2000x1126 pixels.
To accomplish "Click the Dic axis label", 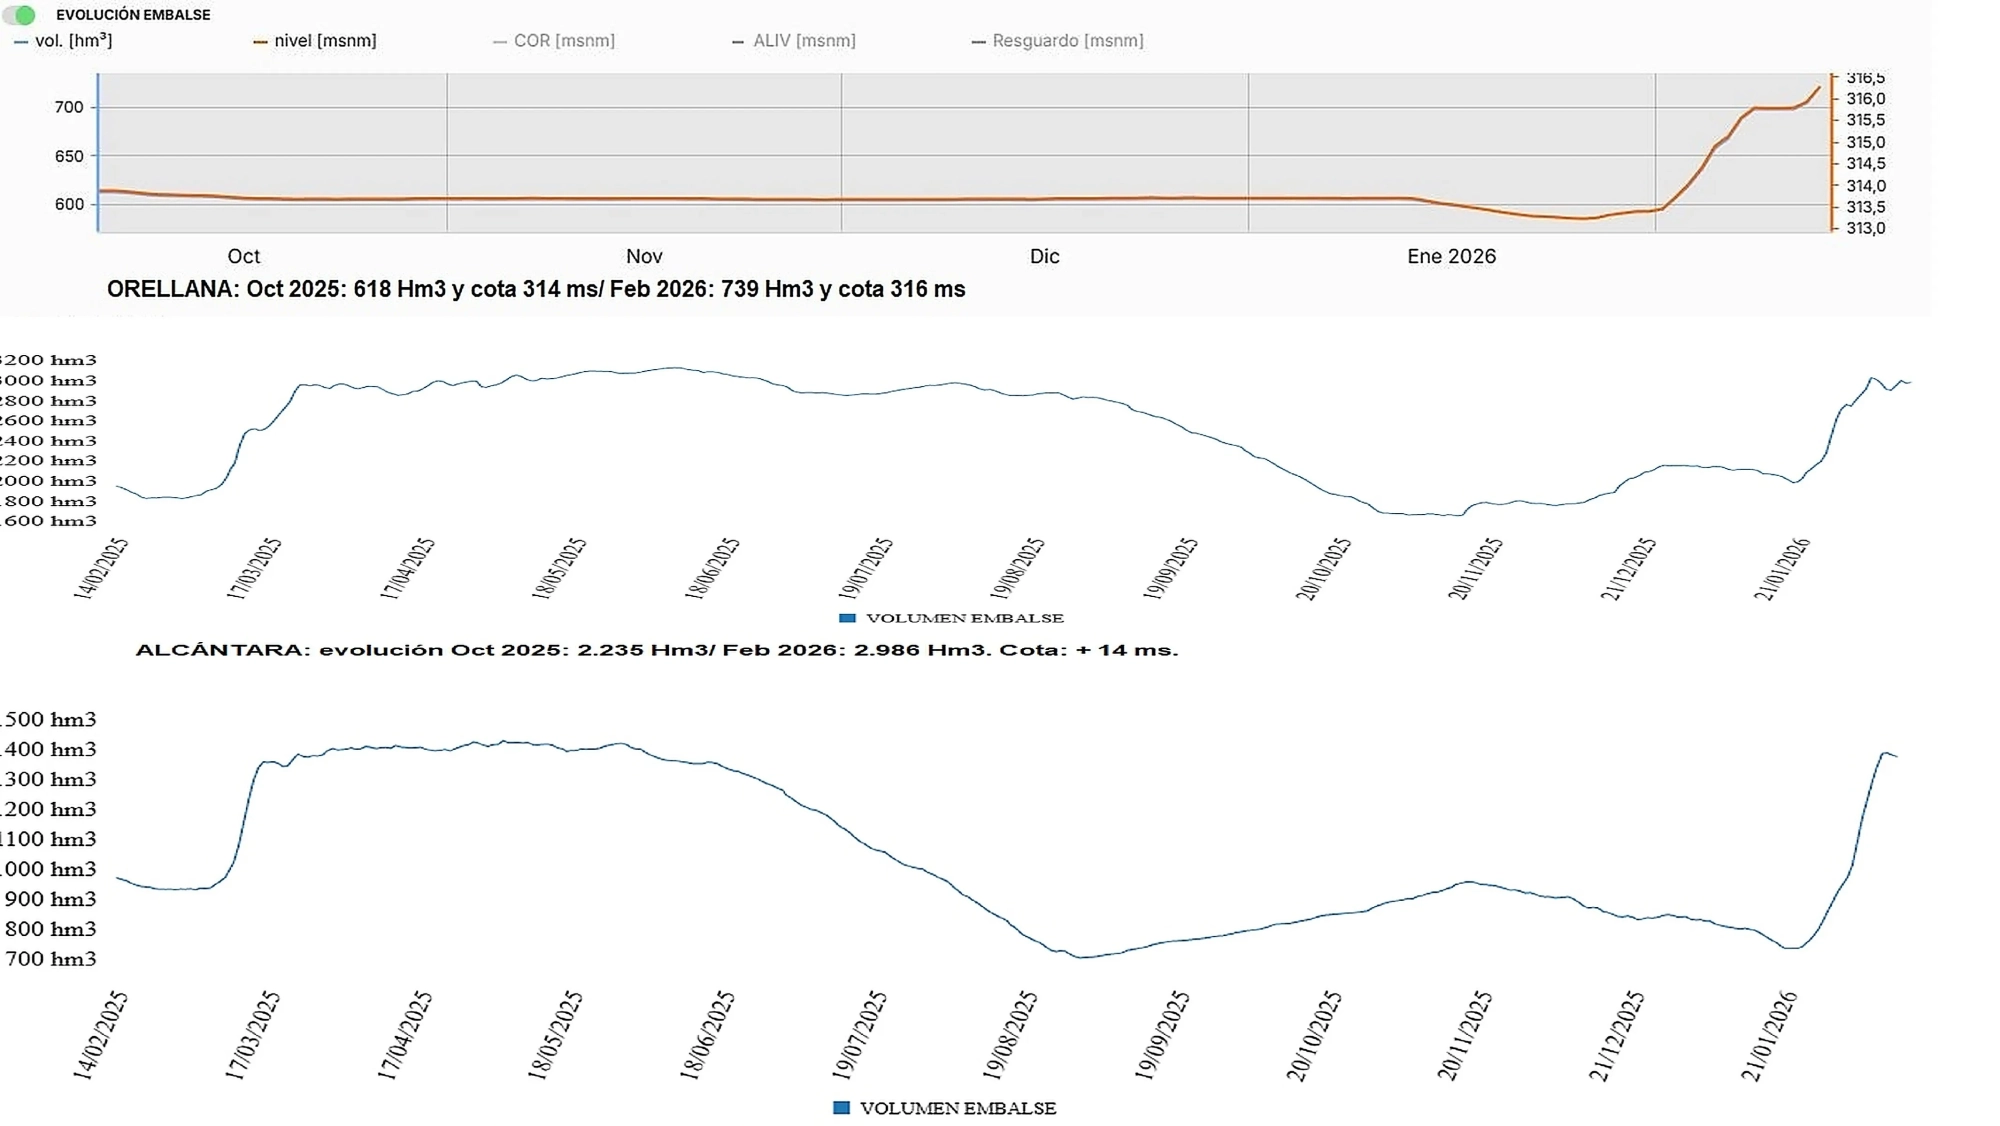I will point(1044,256).
